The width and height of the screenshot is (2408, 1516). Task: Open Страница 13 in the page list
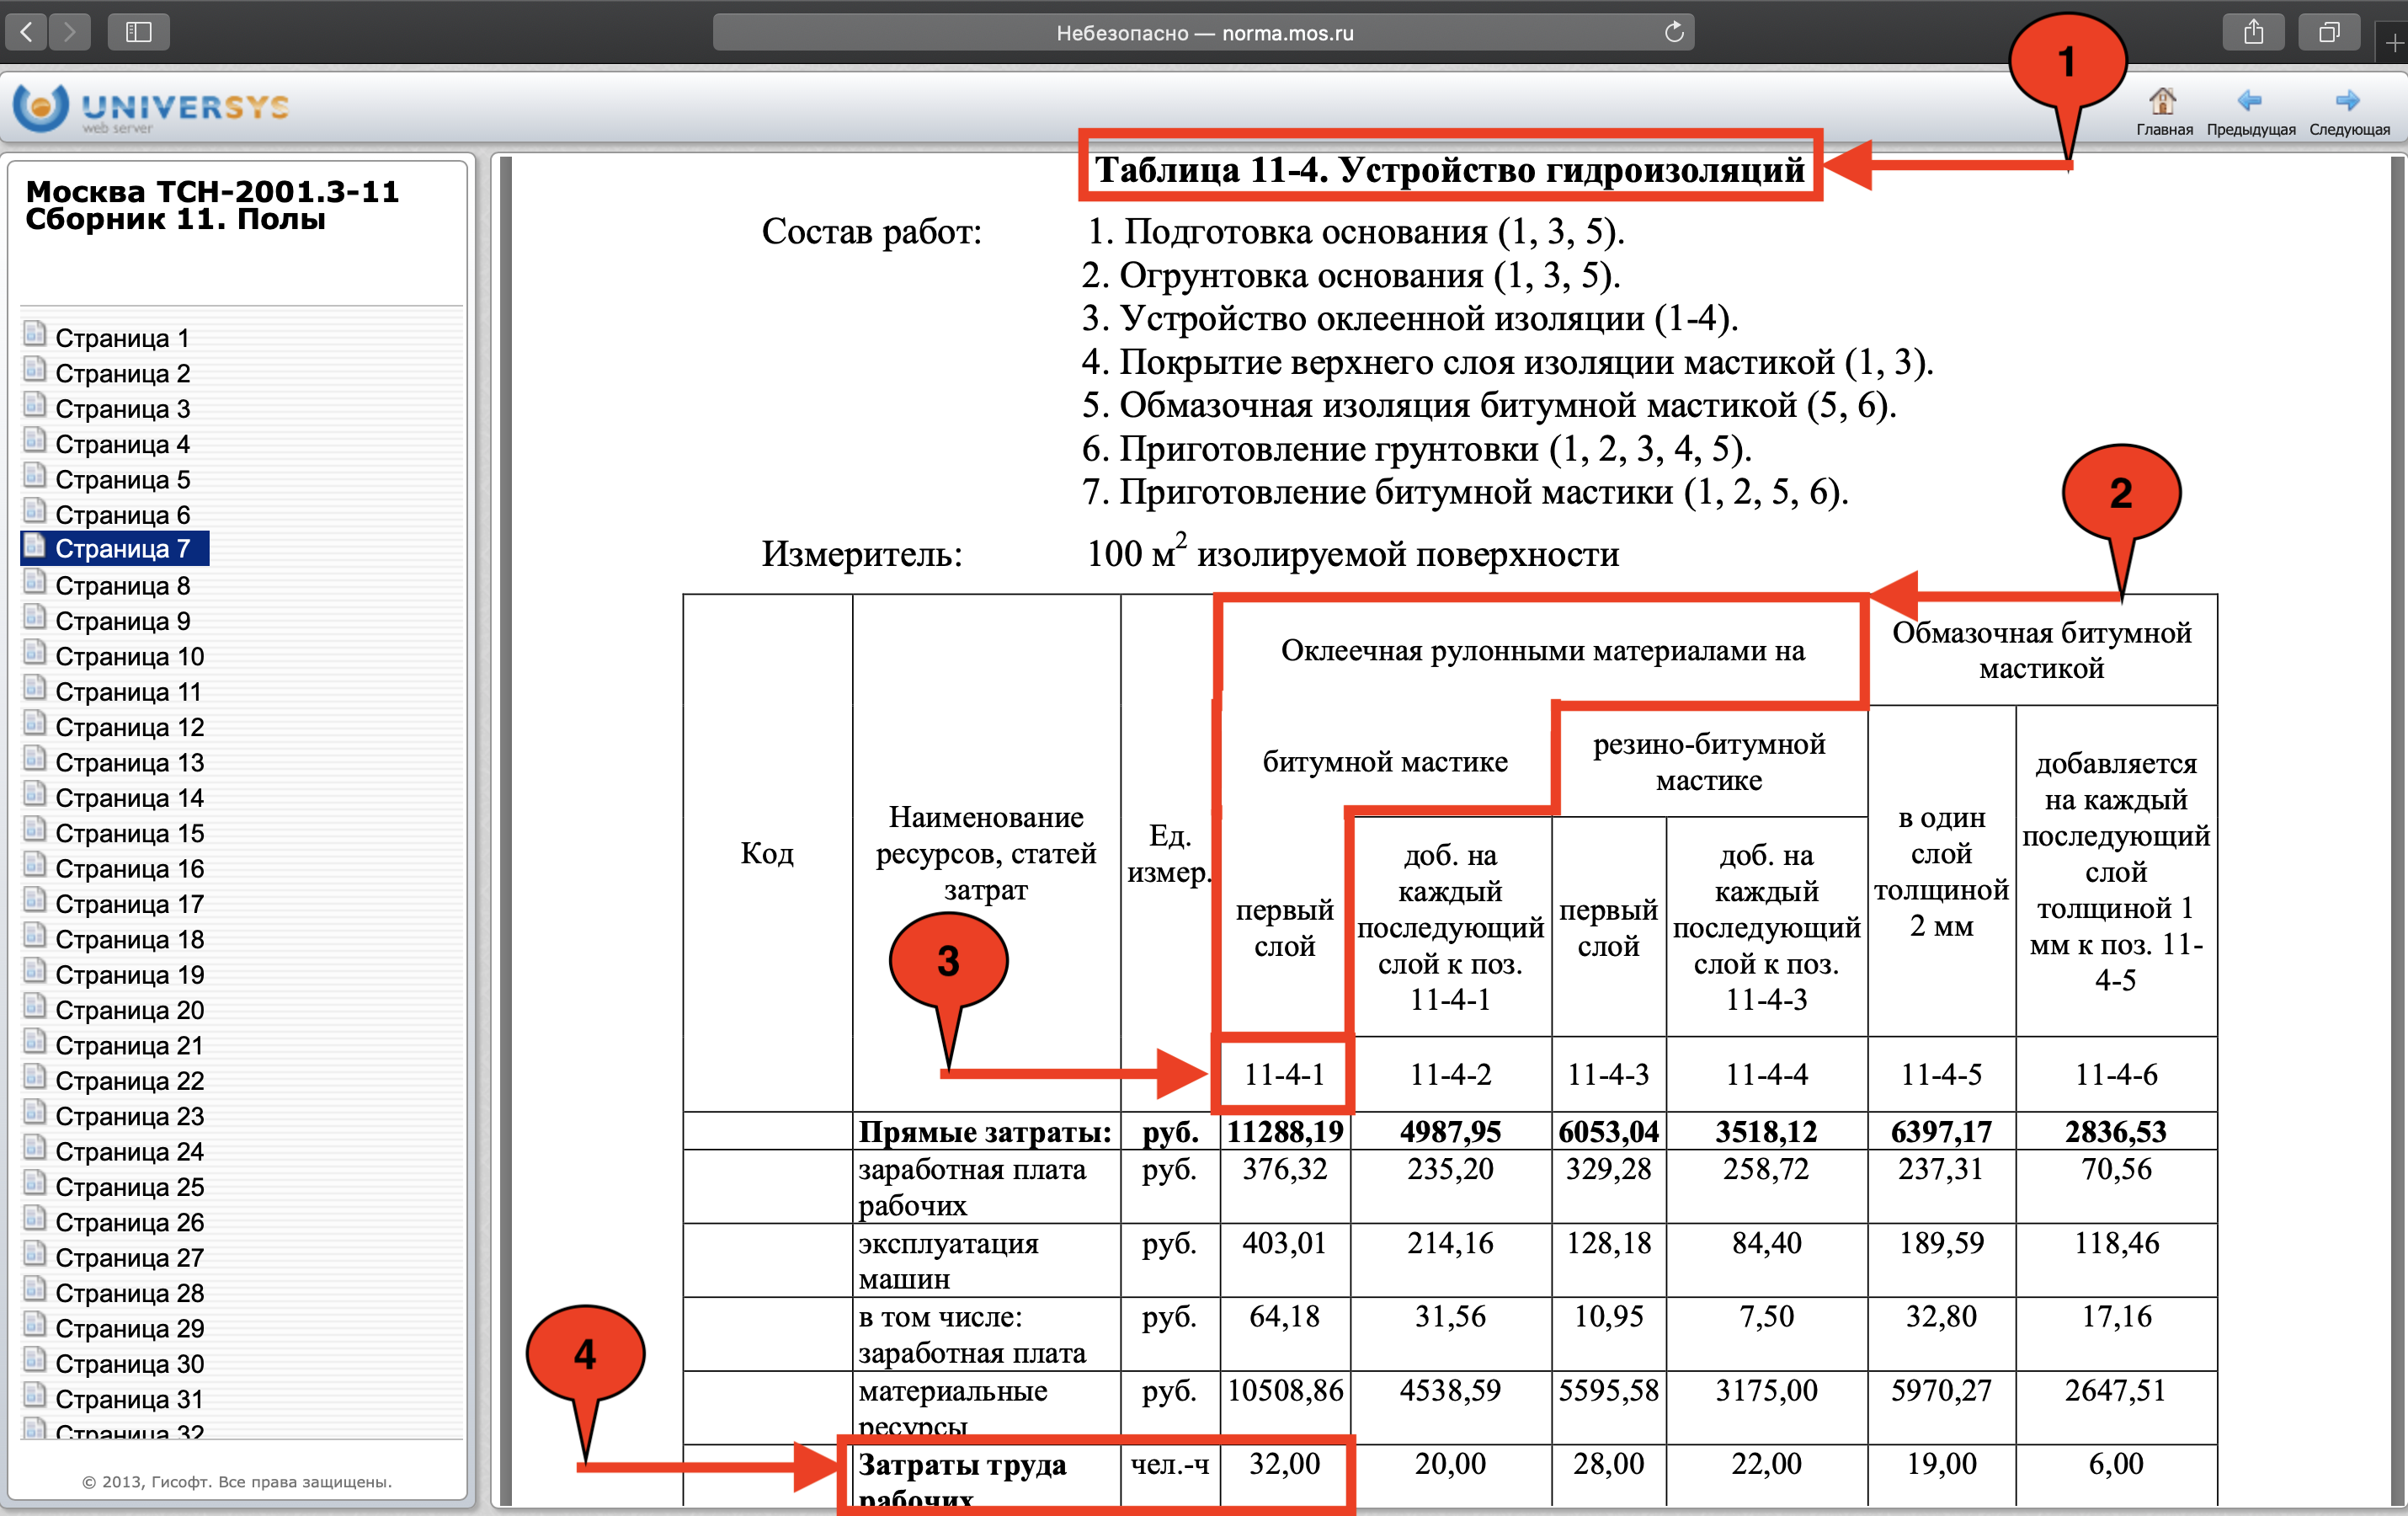[x=129, y=762]
